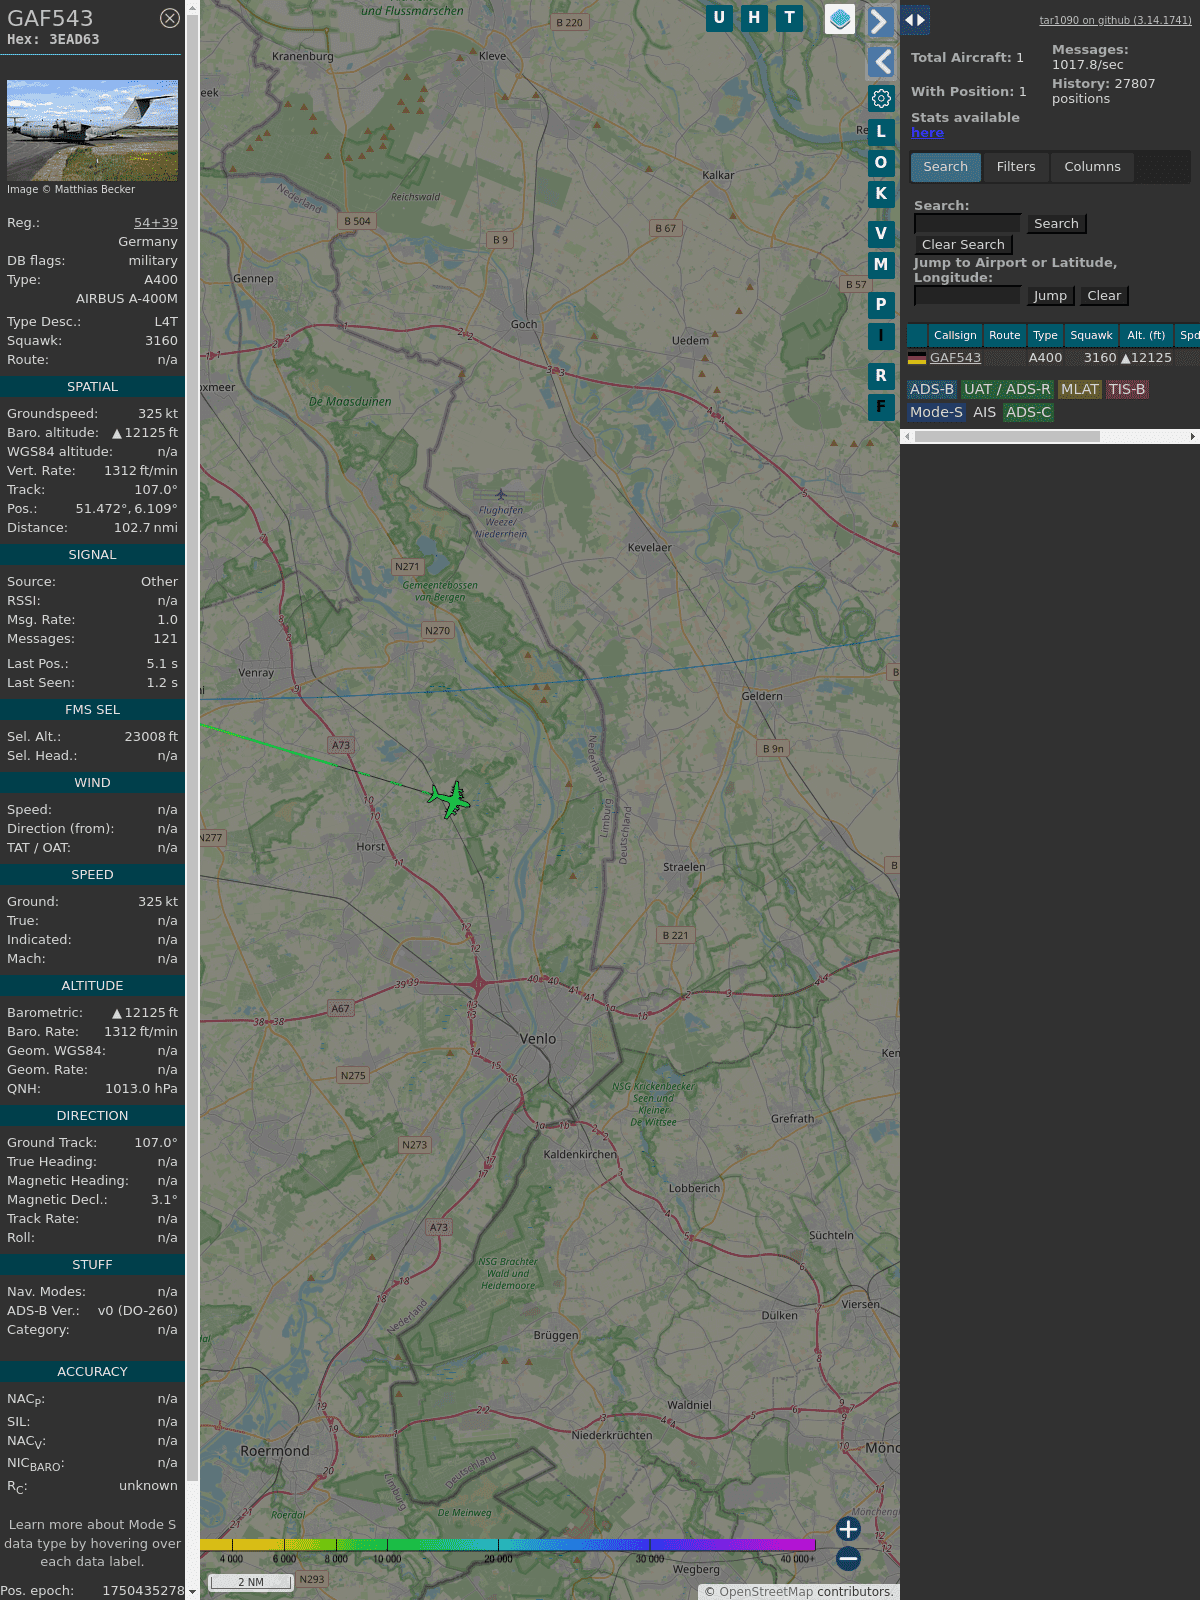Click the Squawk value 3160
The image size is (1200, 1600).
(161, 341)
